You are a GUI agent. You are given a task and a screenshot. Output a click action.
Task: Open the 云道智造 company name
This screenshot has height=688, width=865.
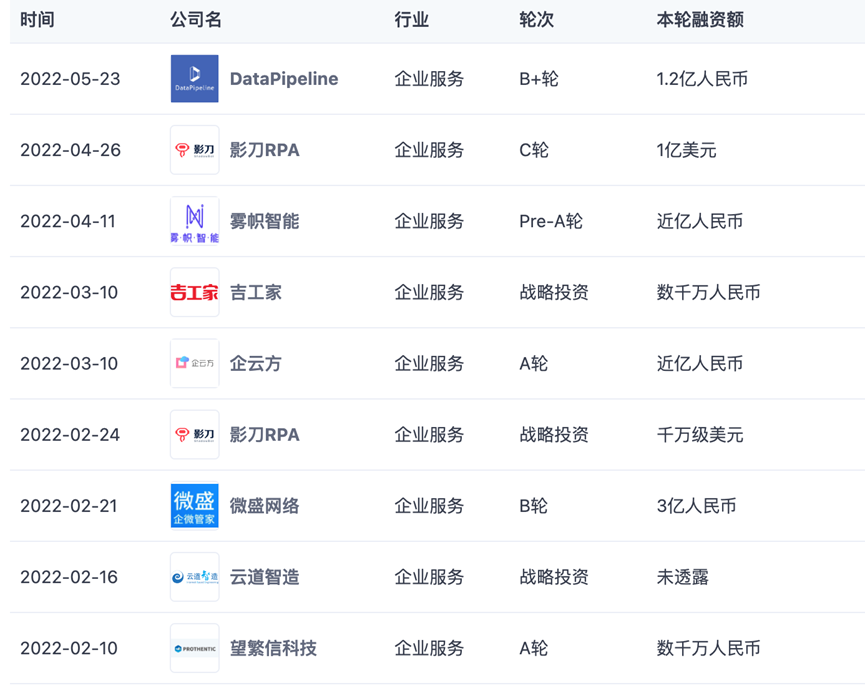pos(264,577)
